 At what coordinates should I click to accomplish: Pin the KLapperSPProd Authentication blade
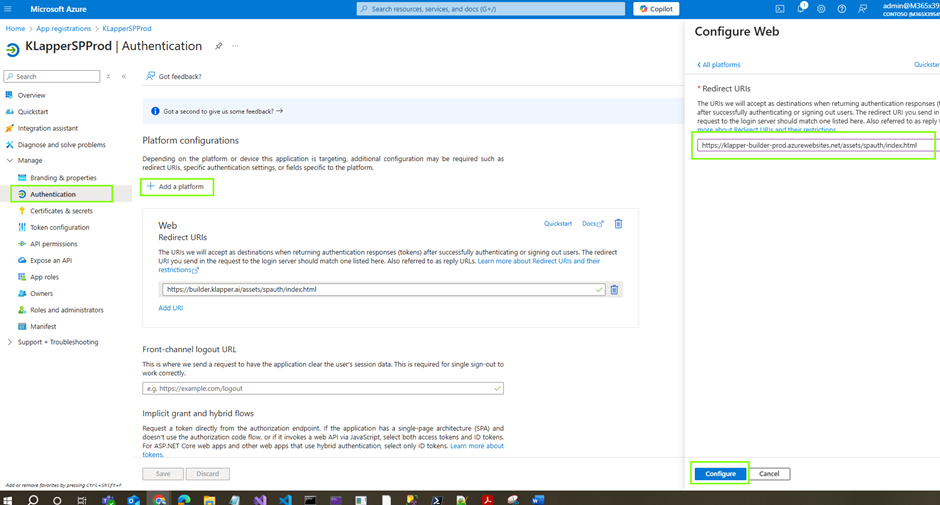[x=219, y=46]
